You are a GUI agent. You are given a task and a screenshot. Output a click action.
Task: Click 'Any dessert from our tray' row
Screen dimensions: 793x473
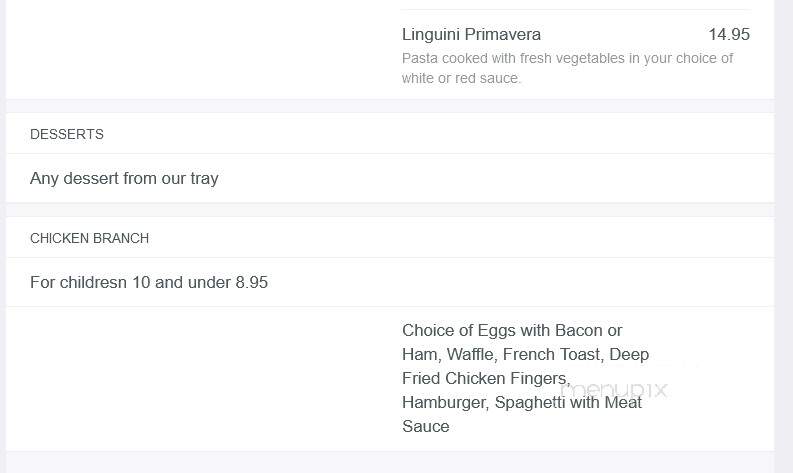pos(390,178)
